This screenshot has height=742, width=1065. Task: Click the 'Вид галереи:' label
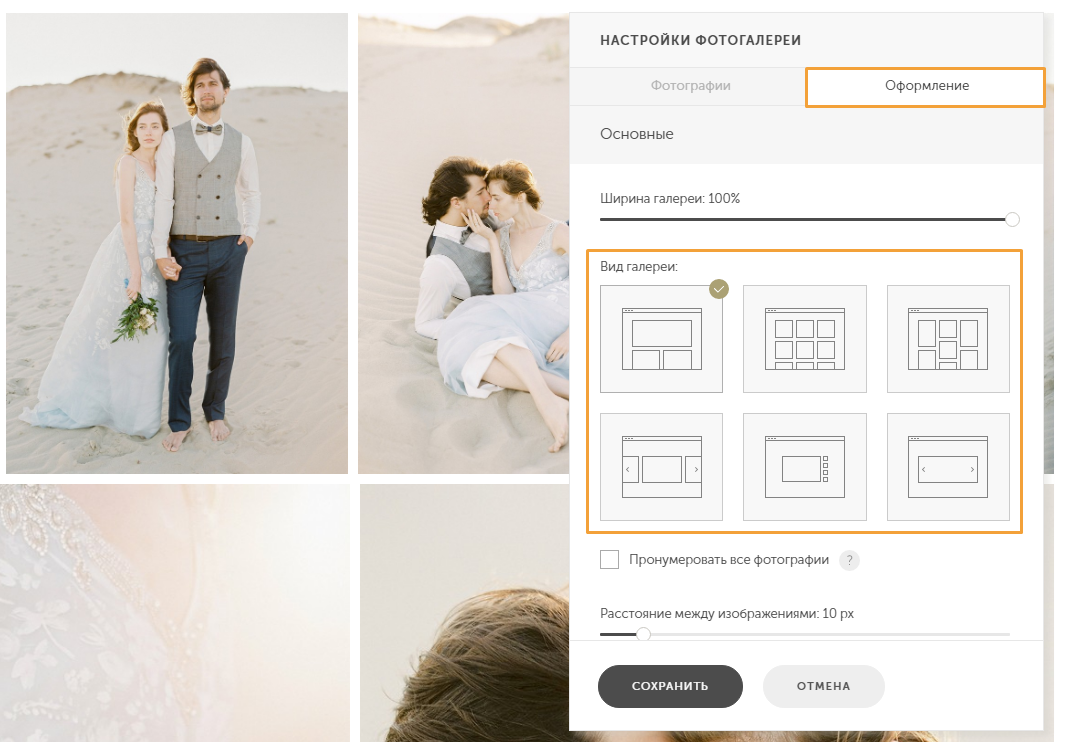pos(638,266)
